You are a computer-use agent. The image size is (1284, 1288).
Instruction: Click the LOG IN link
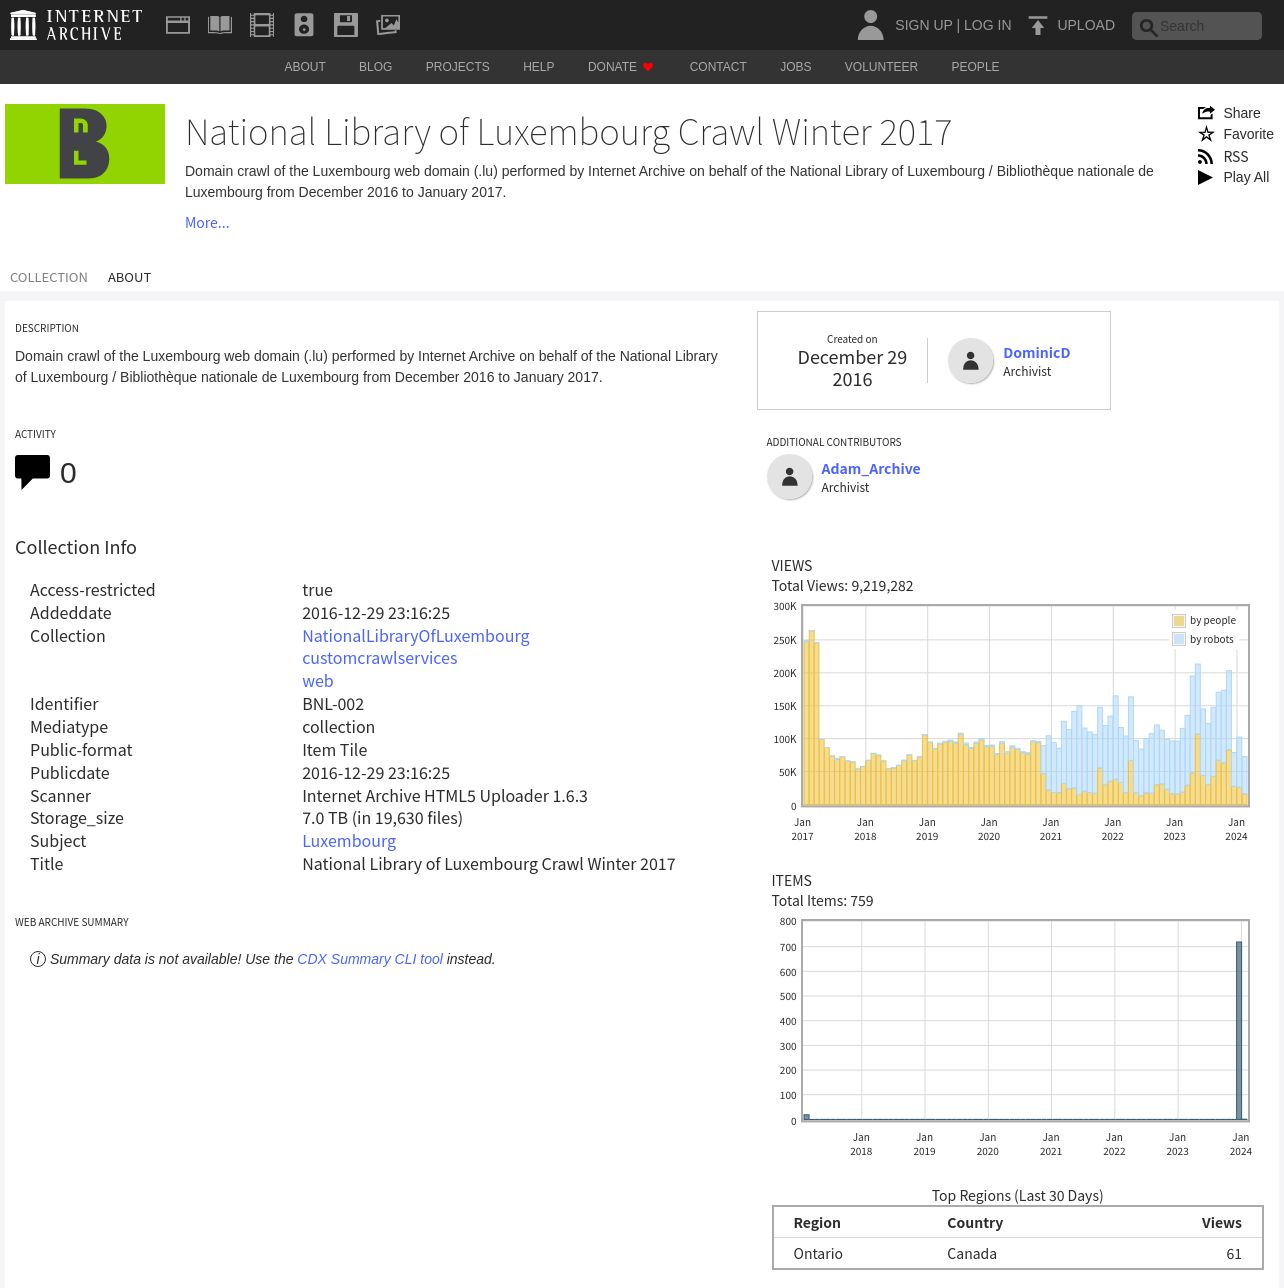pos(987,25)
